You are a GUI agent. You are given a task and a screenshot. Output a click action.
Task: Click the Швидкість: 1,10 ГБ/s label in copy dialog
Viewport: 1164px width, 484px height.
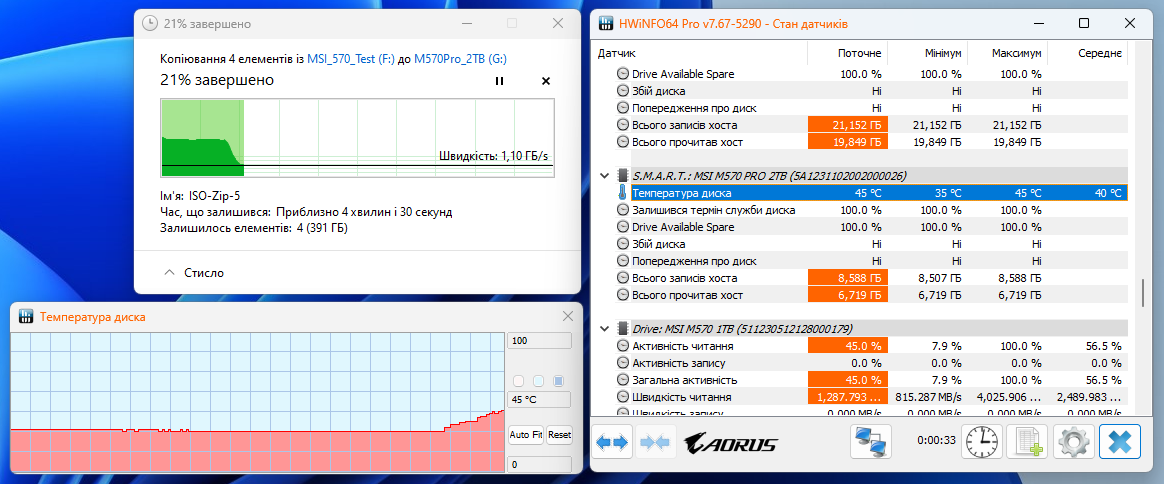[x=495, y=155]
